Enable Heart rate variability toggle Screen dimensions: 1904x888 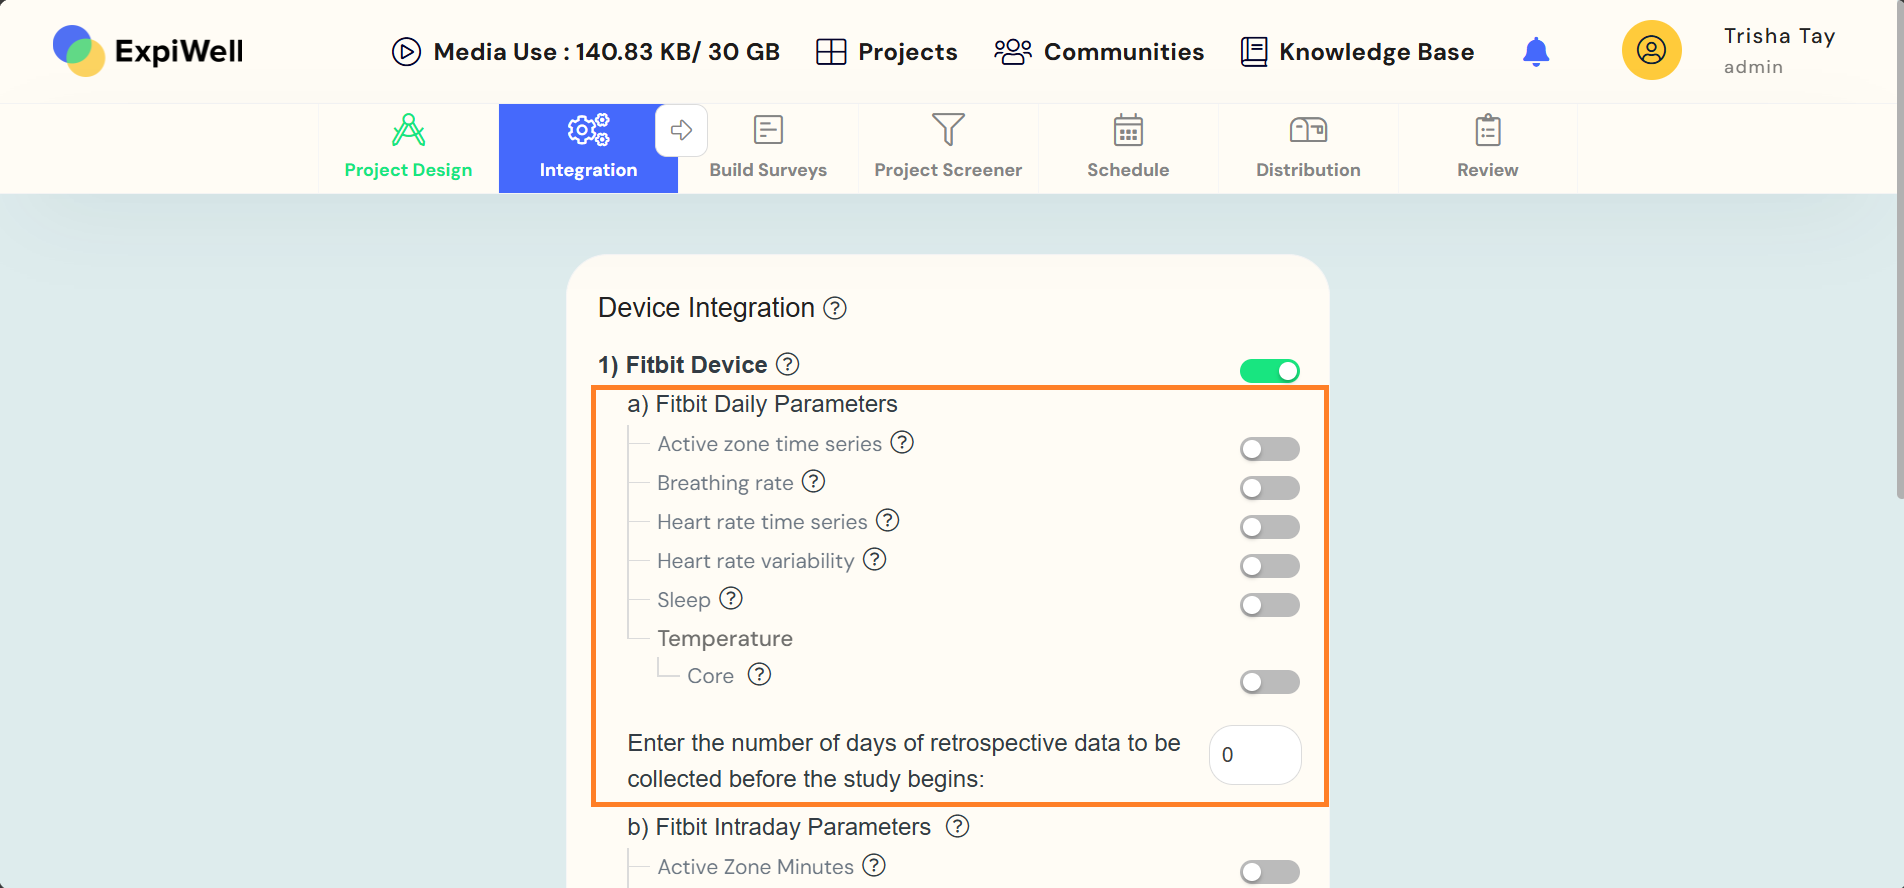point(1270,566)
